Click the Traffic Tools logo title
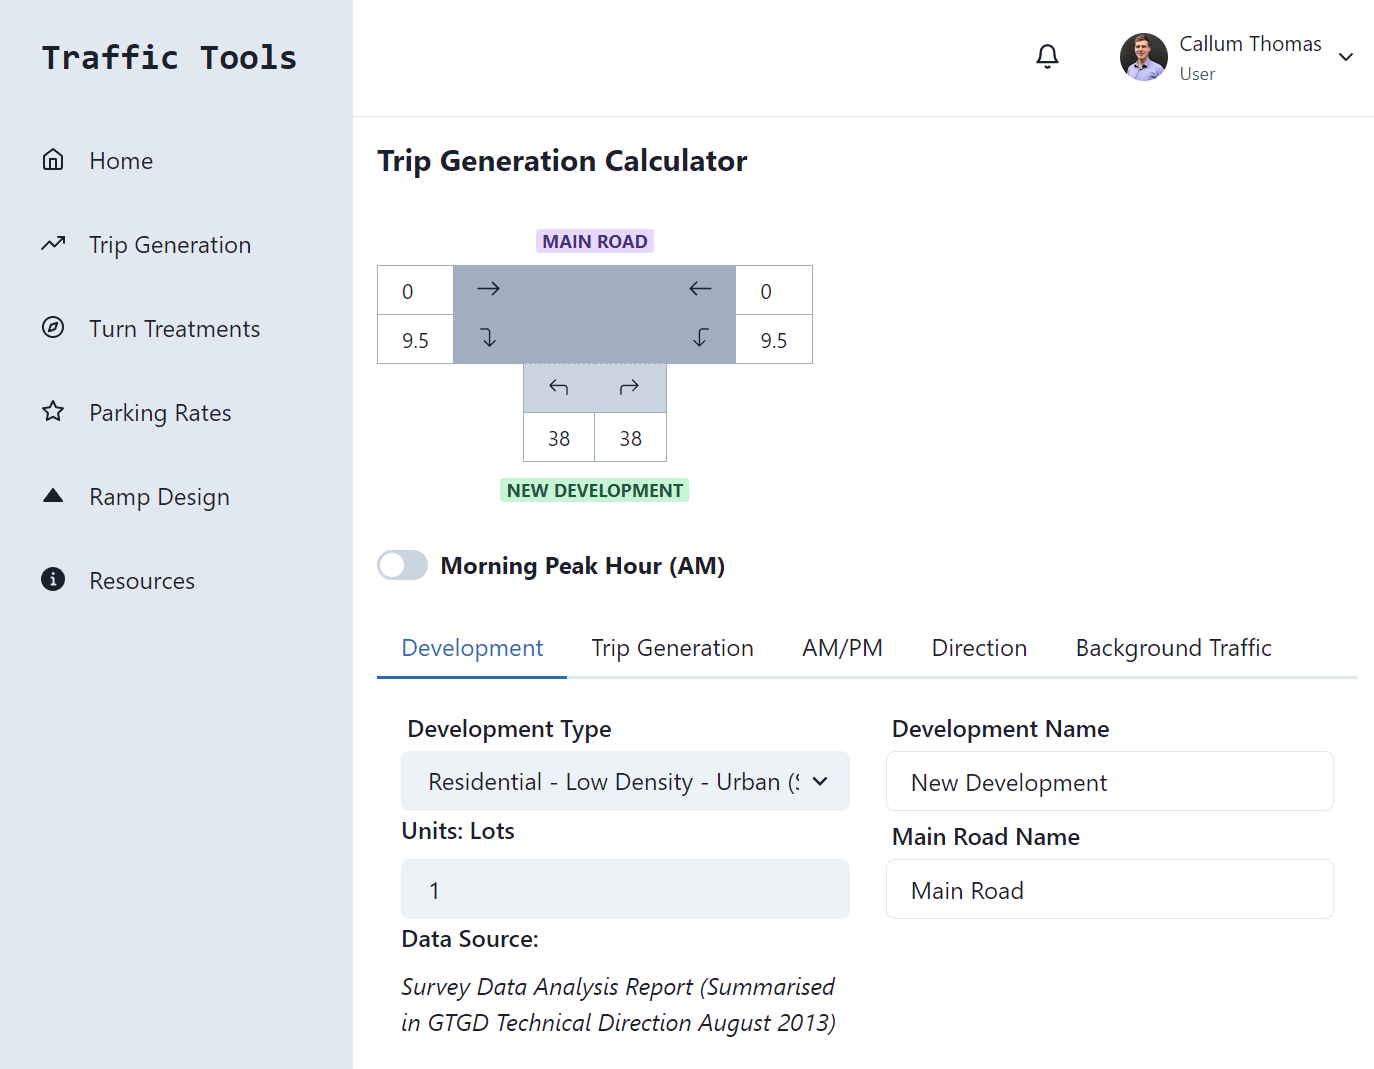1374x1069 pixels. click(x=169, y=57)
